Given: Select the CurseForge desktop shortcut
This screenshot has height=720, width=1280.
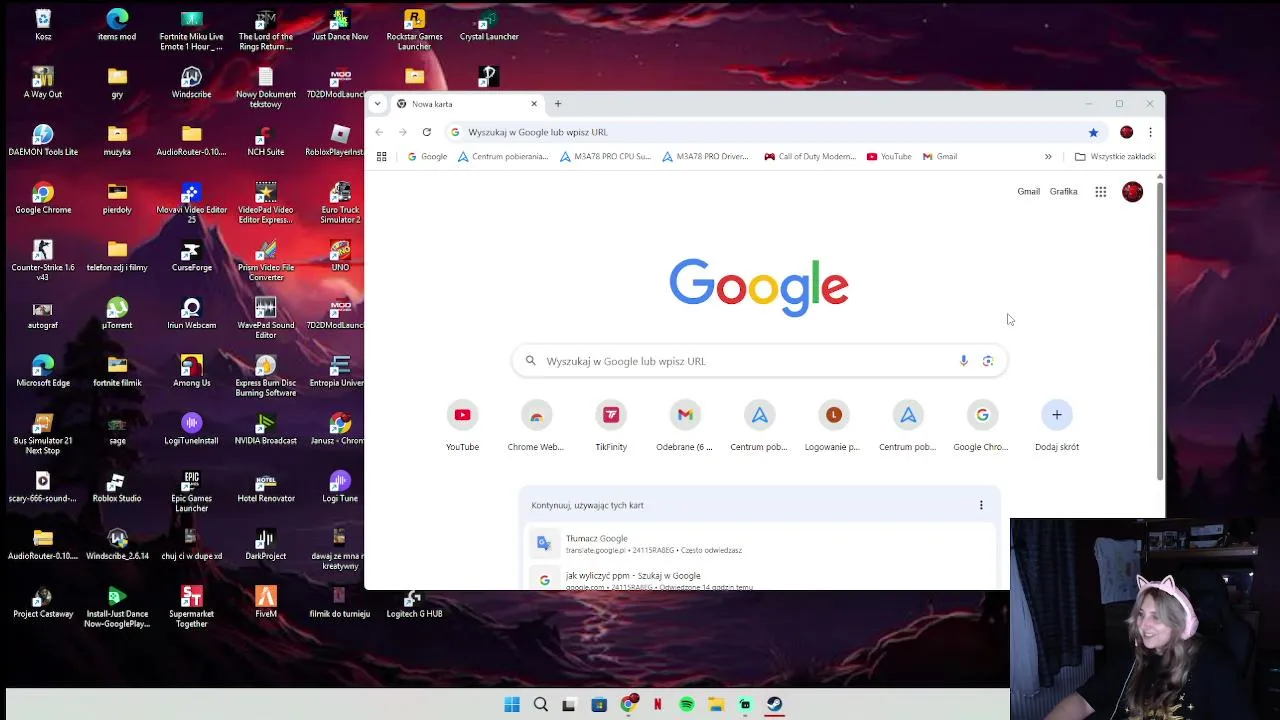Looking at the screenshot, I should point(191,257).
